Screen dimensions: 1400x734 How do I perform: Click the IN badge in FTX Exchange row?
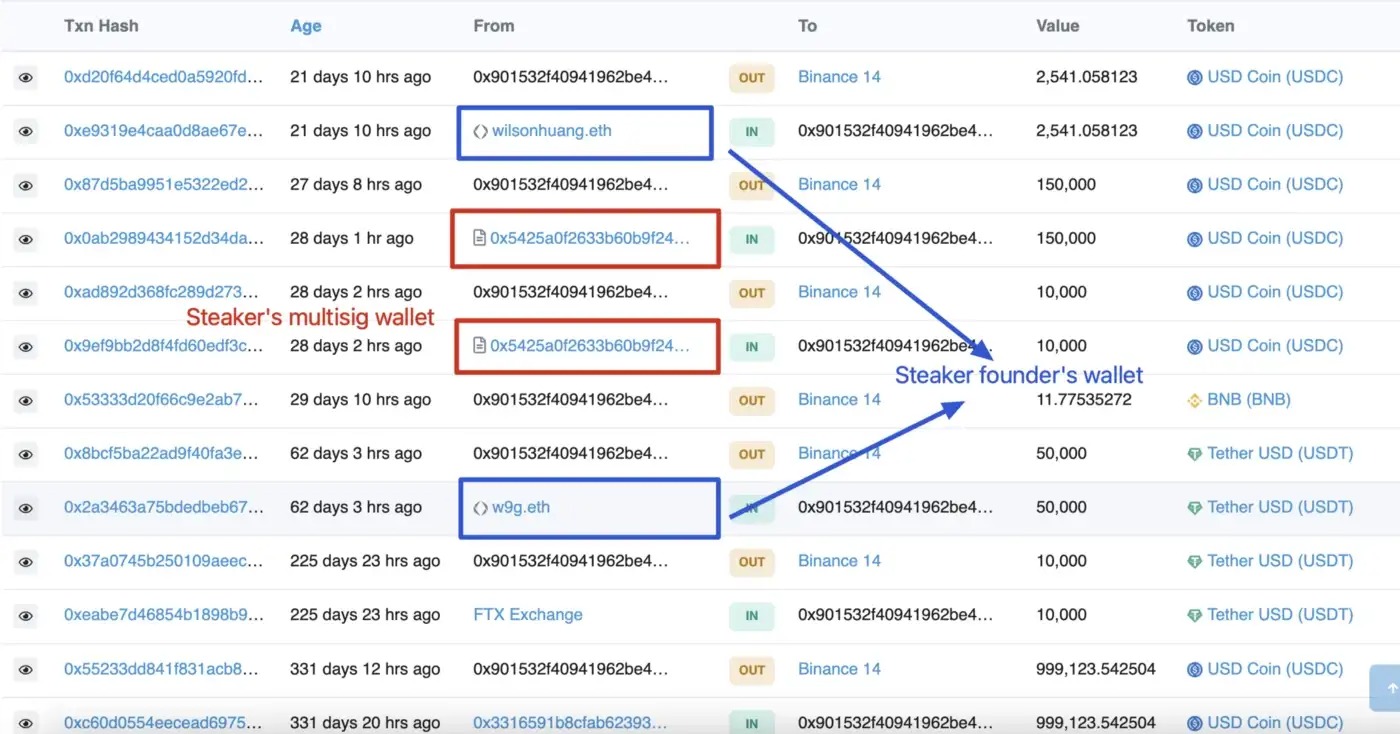pyautogui.click(x=752, y=616)
